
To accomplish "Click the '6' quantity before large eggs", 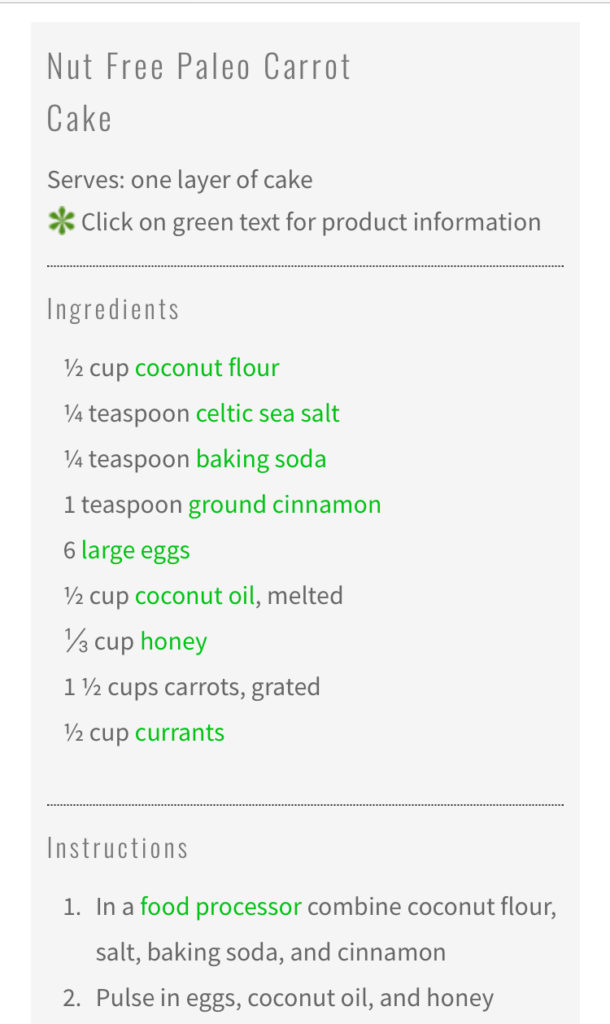I will click(x=69, y=550).
